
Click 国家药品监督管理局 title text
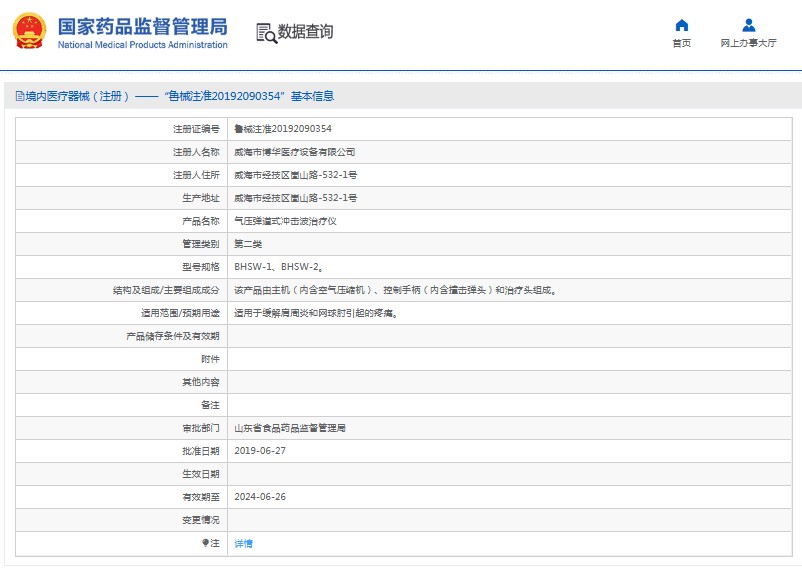click(x=143, y=26)
